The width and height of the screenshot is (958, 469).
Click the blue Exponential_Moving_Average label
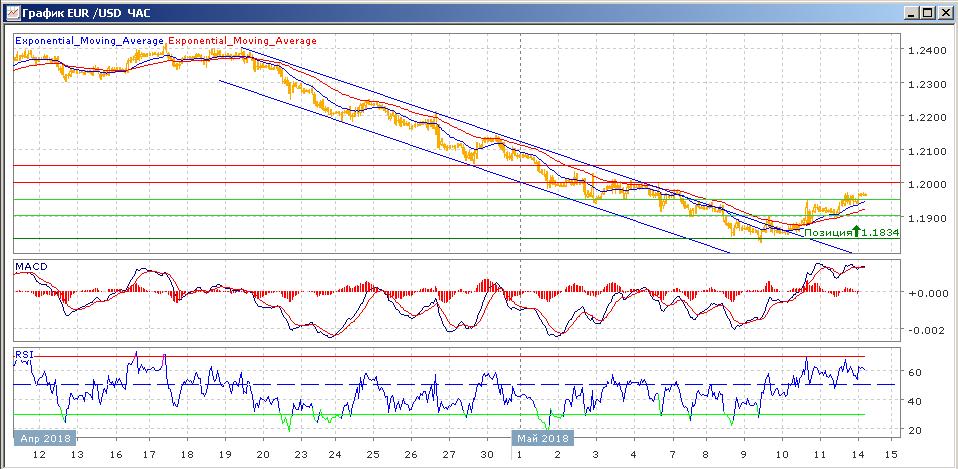(x=89, y=41)
